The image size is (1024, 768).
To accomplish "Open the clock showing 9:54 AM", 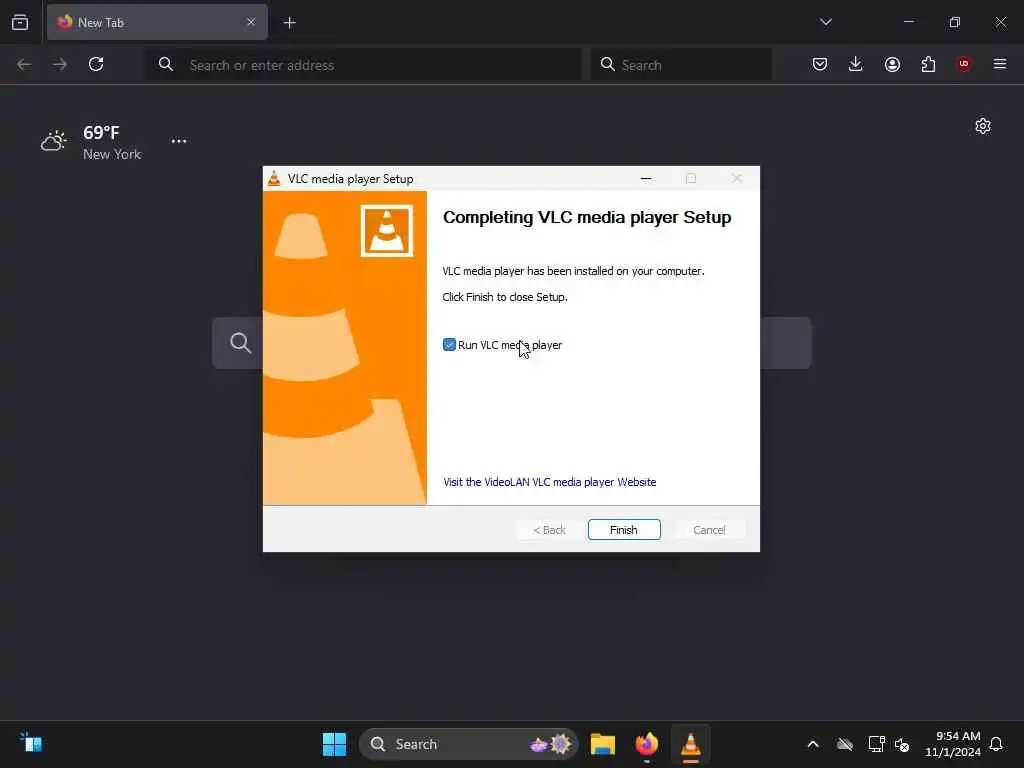I will click(953, 744).
